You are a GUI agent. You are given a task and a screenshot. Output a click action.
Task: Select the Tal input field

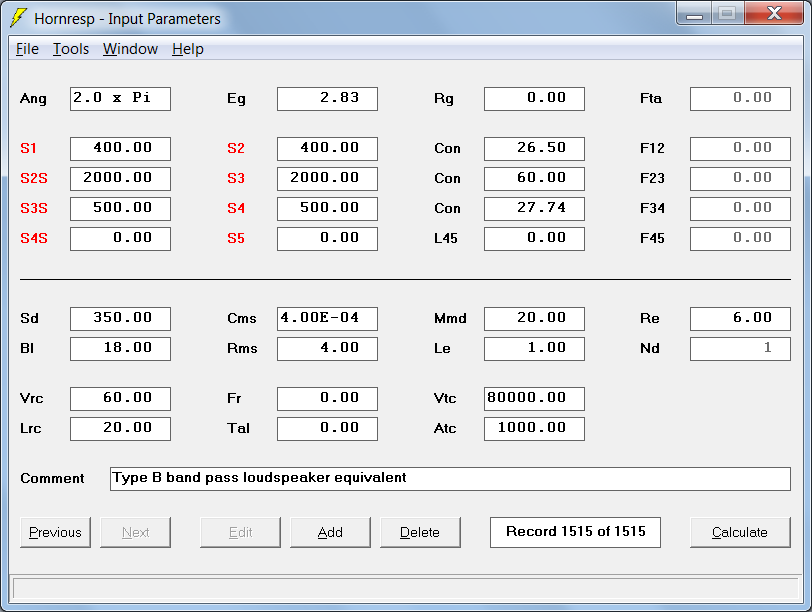click(x=327, y=429)
